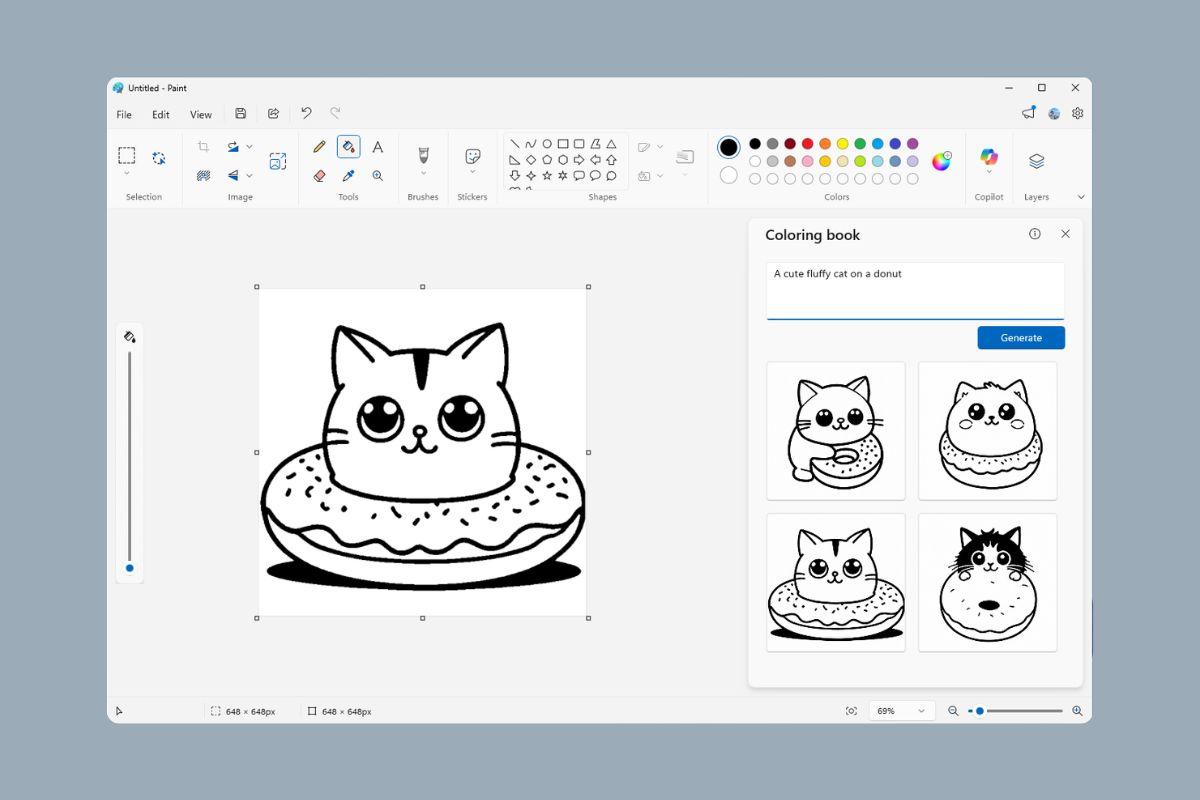The image size is (1200, 800).
Task: Expand the Rotate options dropdown
Action: coord(249,147)
